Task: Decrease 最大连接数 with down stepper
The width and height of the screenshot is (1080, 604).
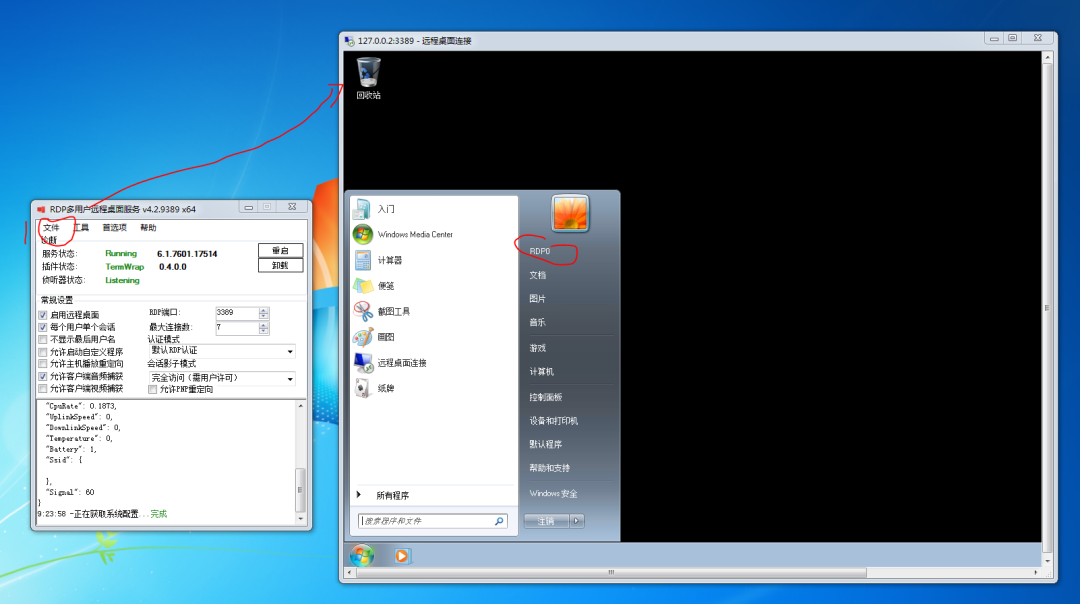Action: pyautogui.click(x=263, y=331)
